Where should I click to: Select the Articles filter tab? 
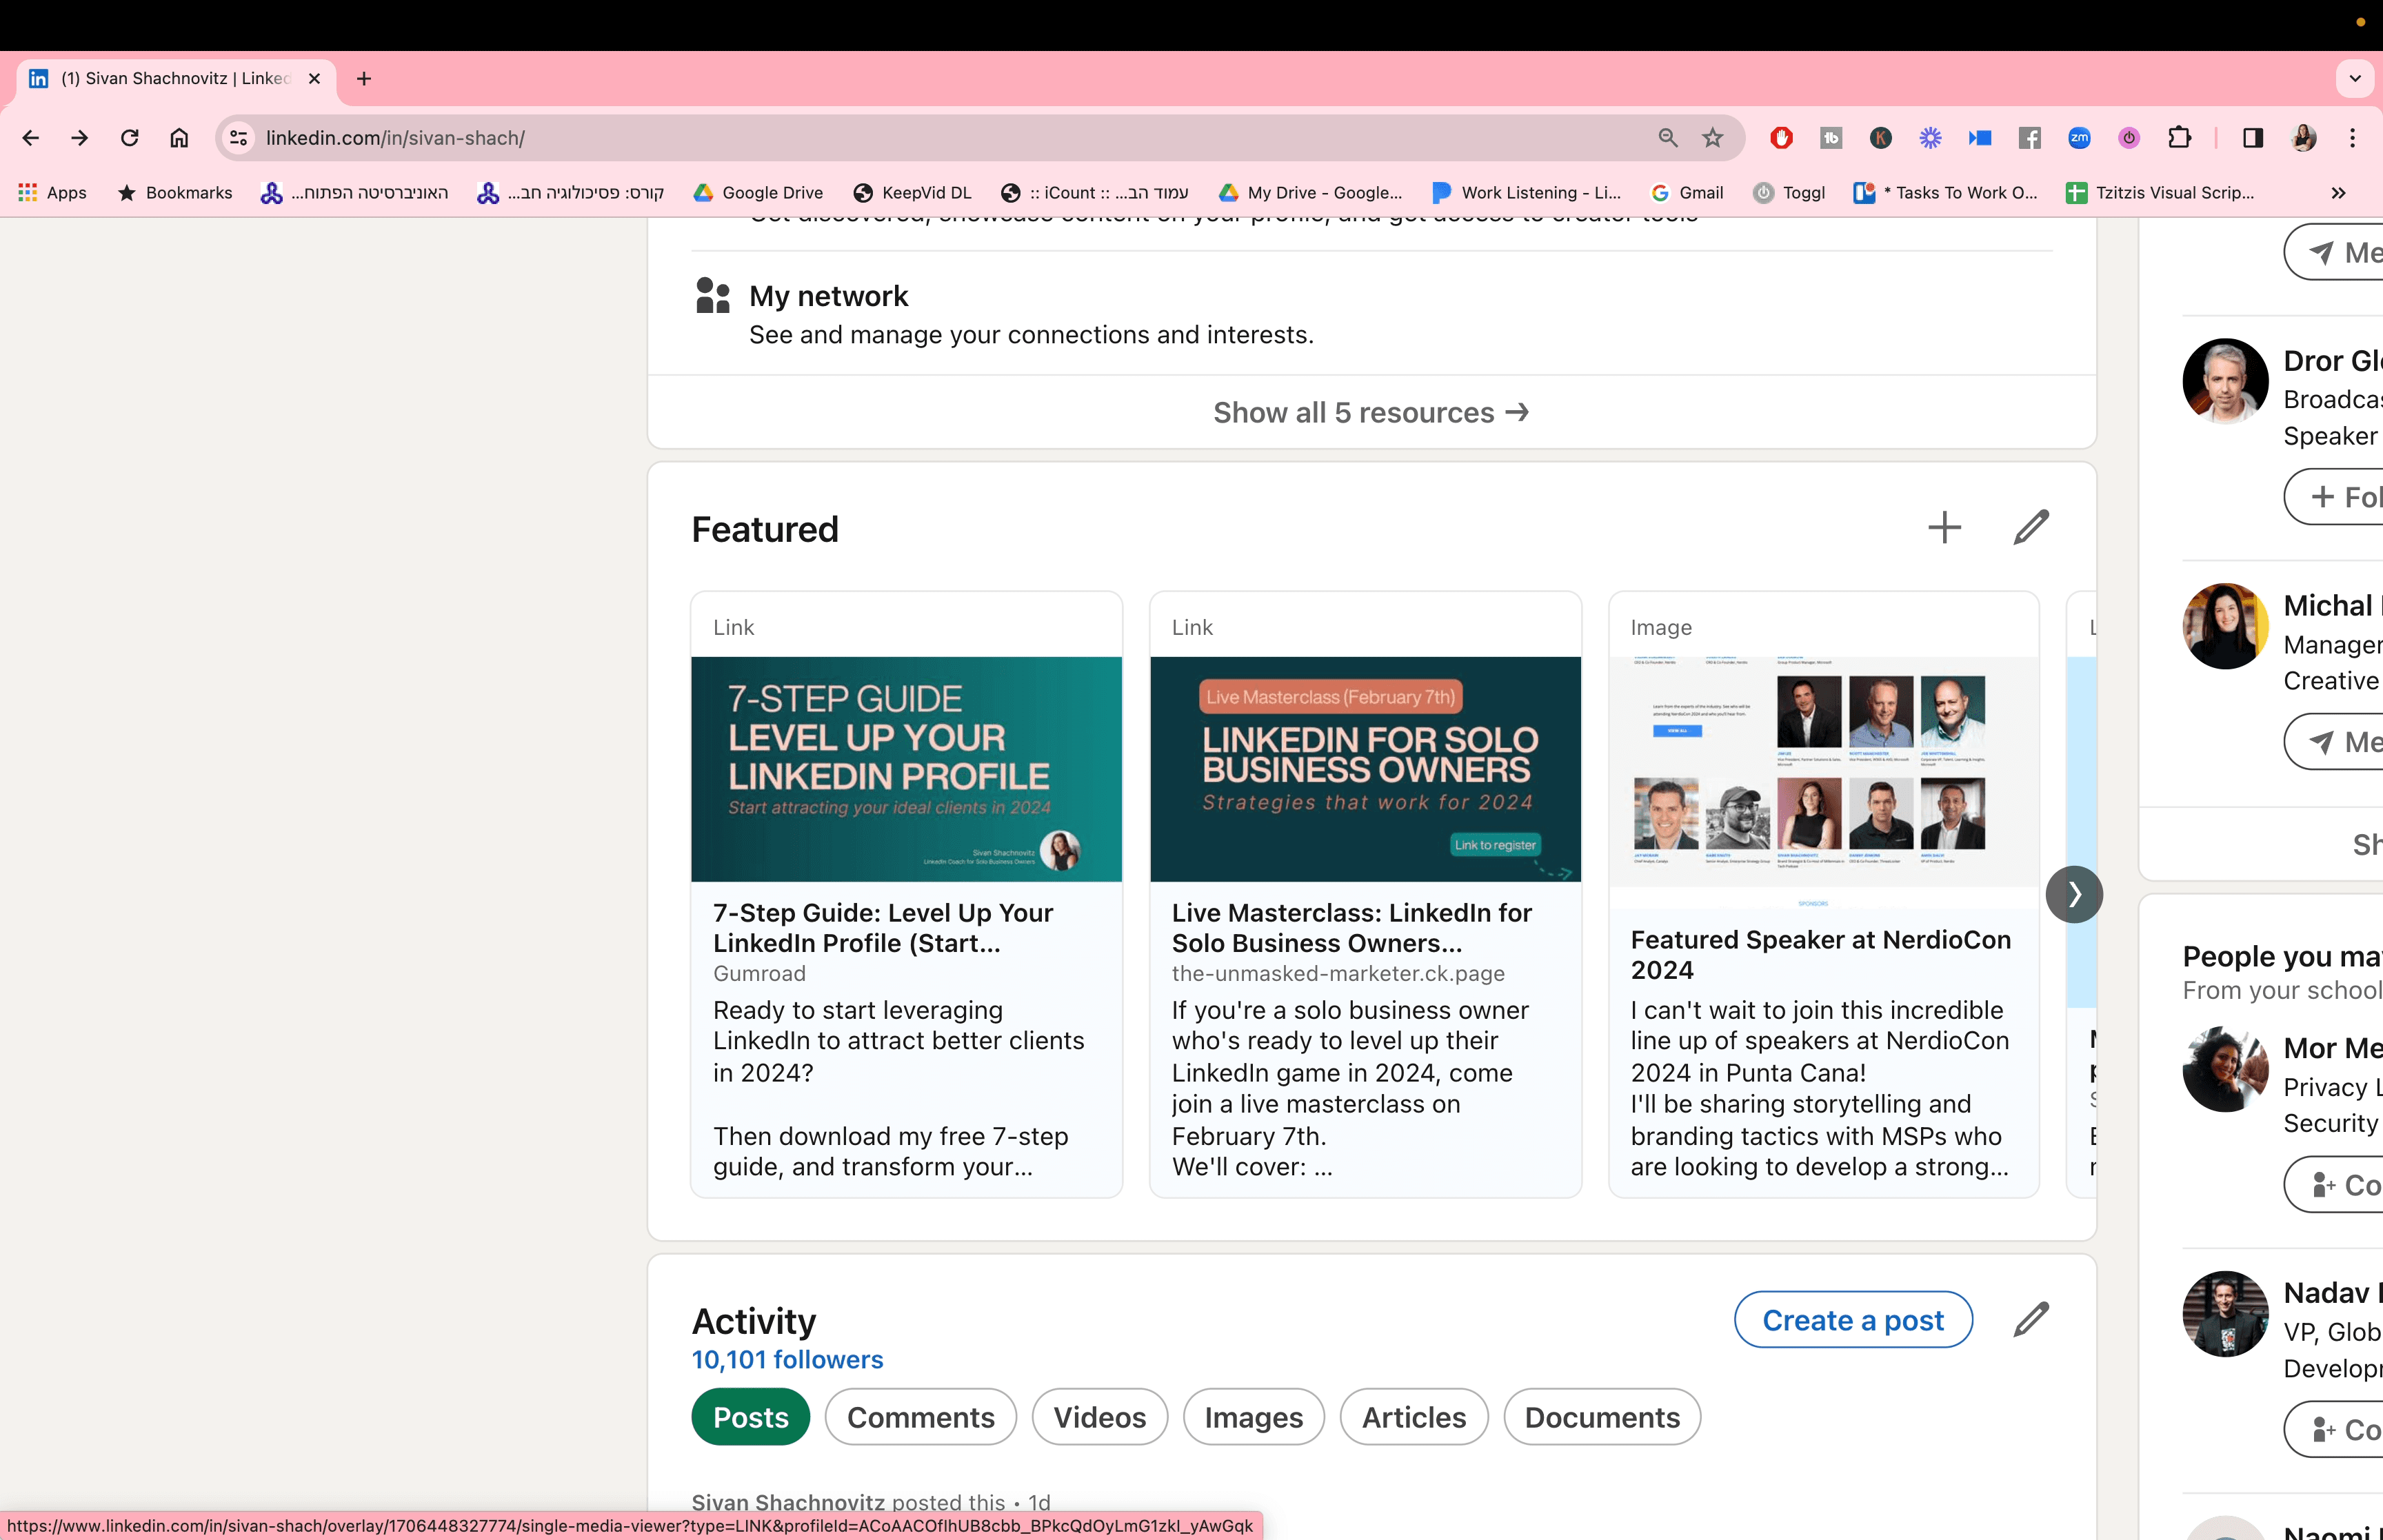(x=1414, y=1417)
